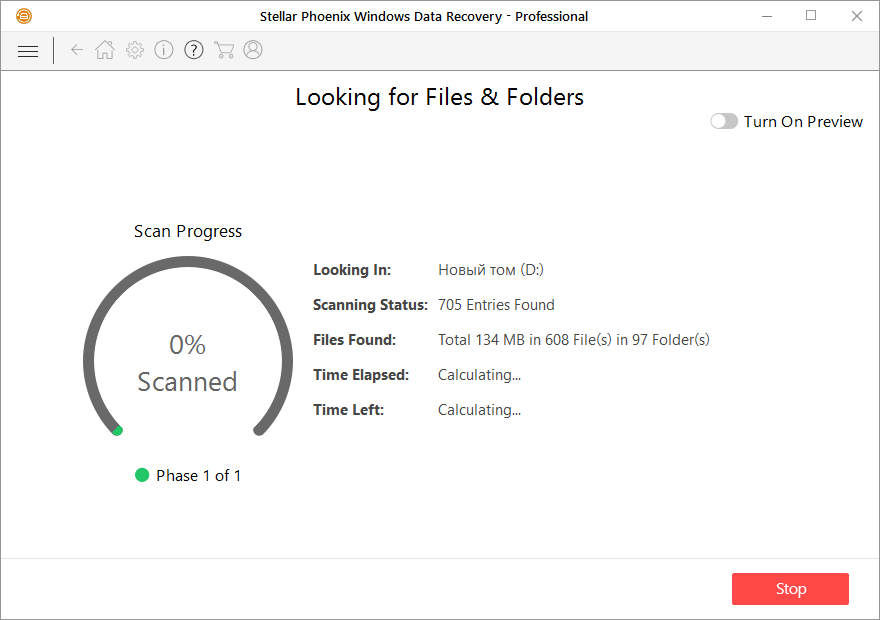Image resolution: width=880 pixels, height=620 pixels.
Task: Click the "Turn On Preview" label text
Action: point(803,121)
